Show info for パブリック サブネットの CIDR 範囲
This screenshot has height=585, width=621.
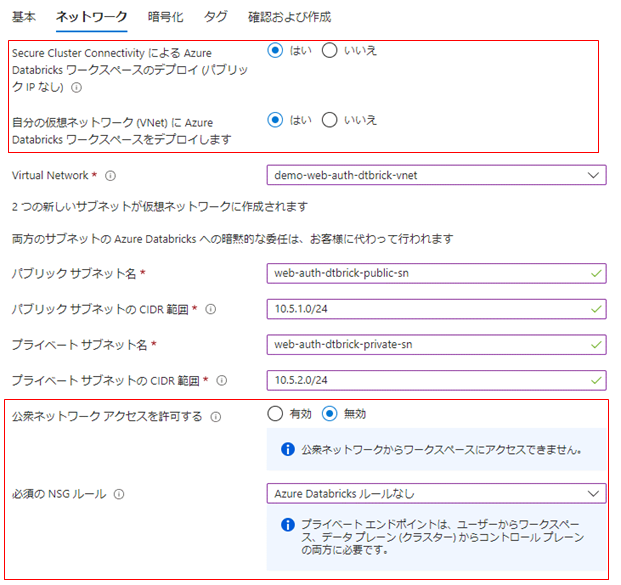[x=211, y=309]
